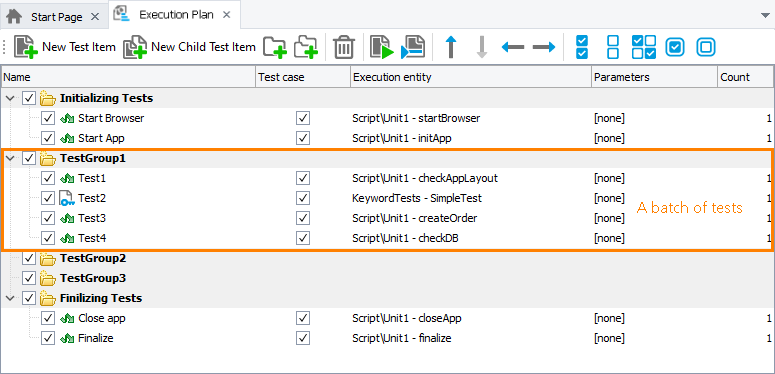Move the item up with the up arrow
This screenshot has height=374, width=775.
[x=450, y=47]
